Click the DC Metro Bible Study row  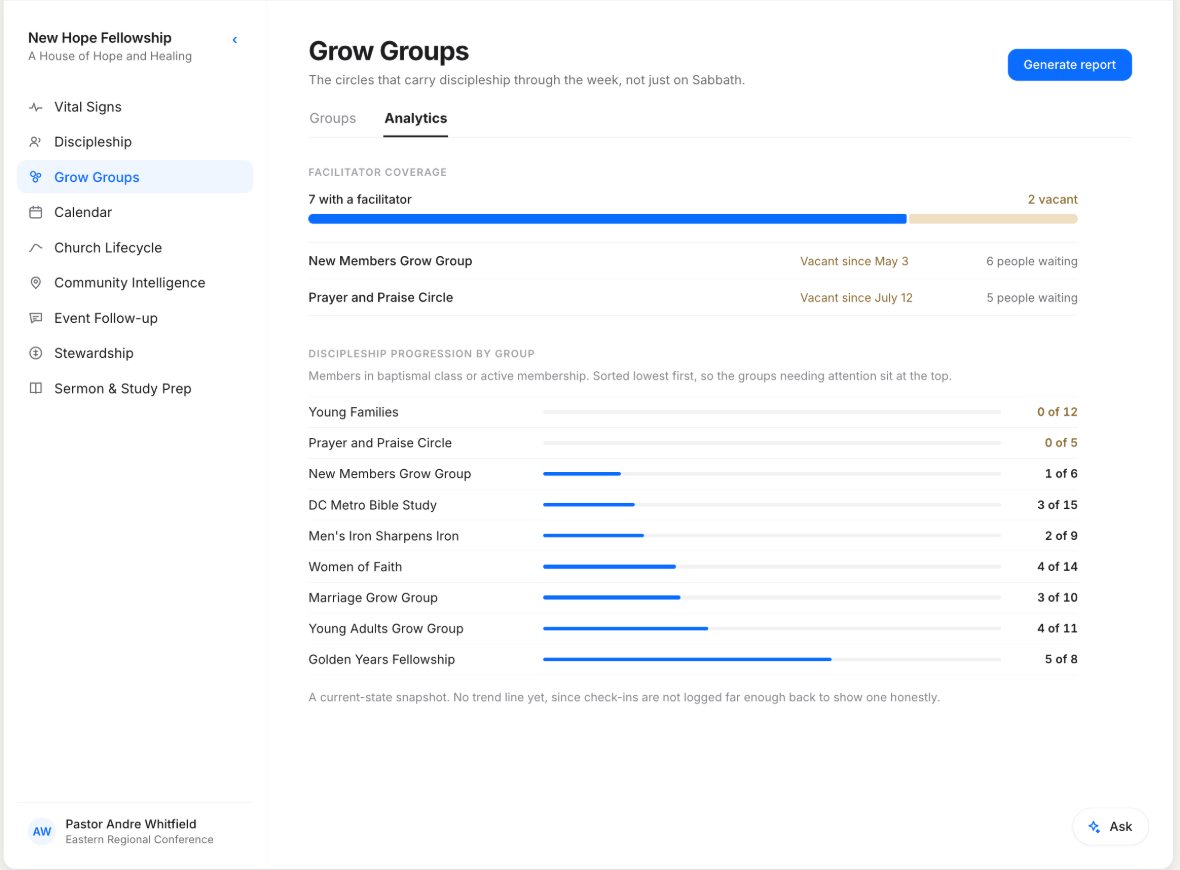(693, 505)
